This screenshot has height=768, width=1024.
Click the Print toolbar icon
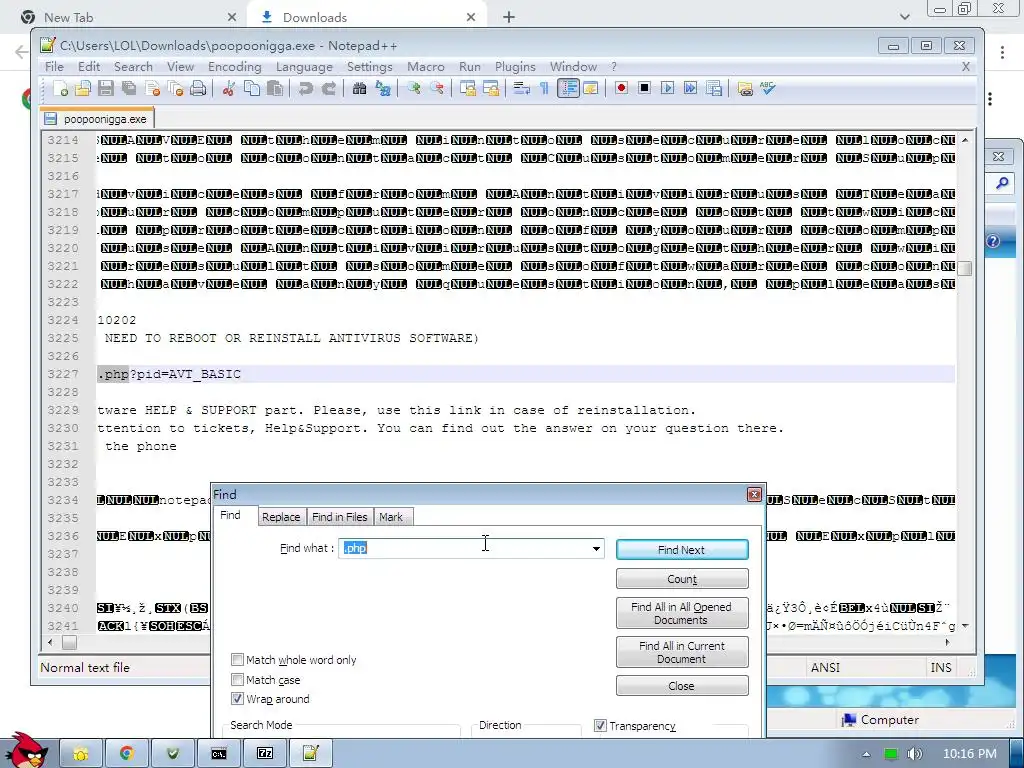[198, 88]
